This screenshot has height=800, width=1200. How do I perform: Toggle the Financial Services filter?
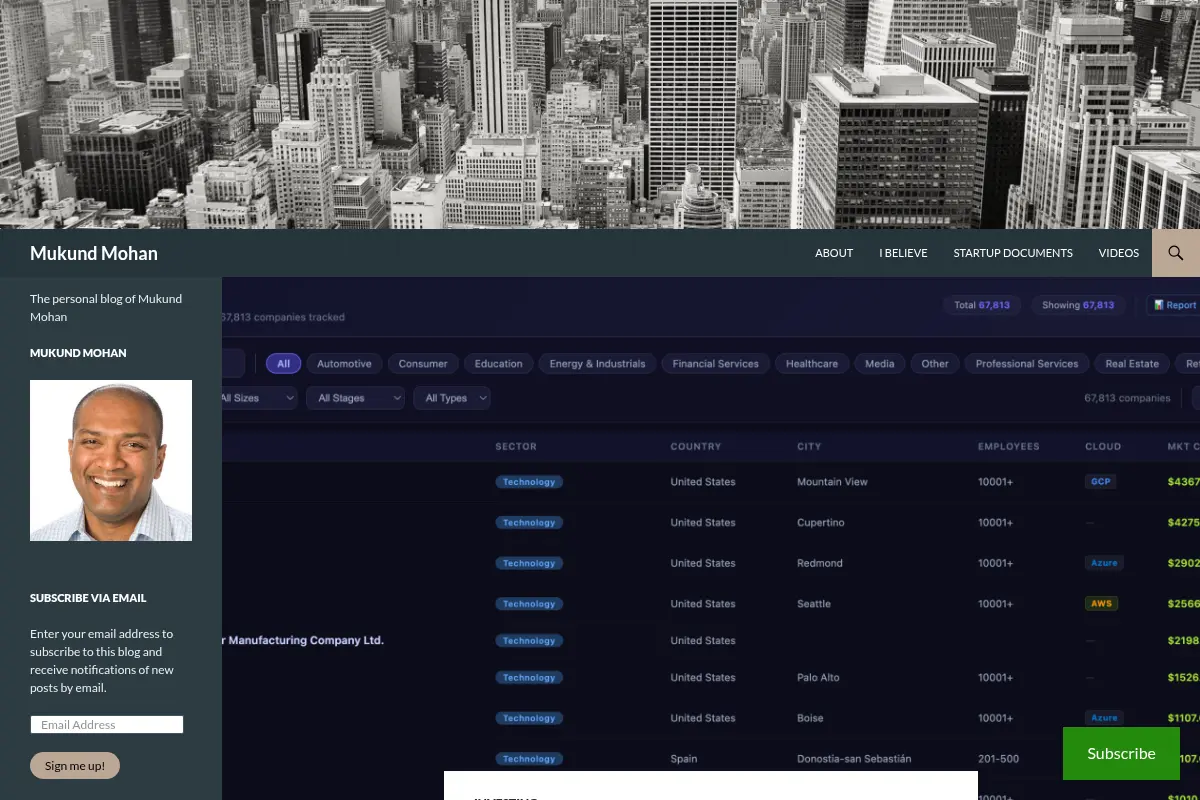(x=716, y=364)
